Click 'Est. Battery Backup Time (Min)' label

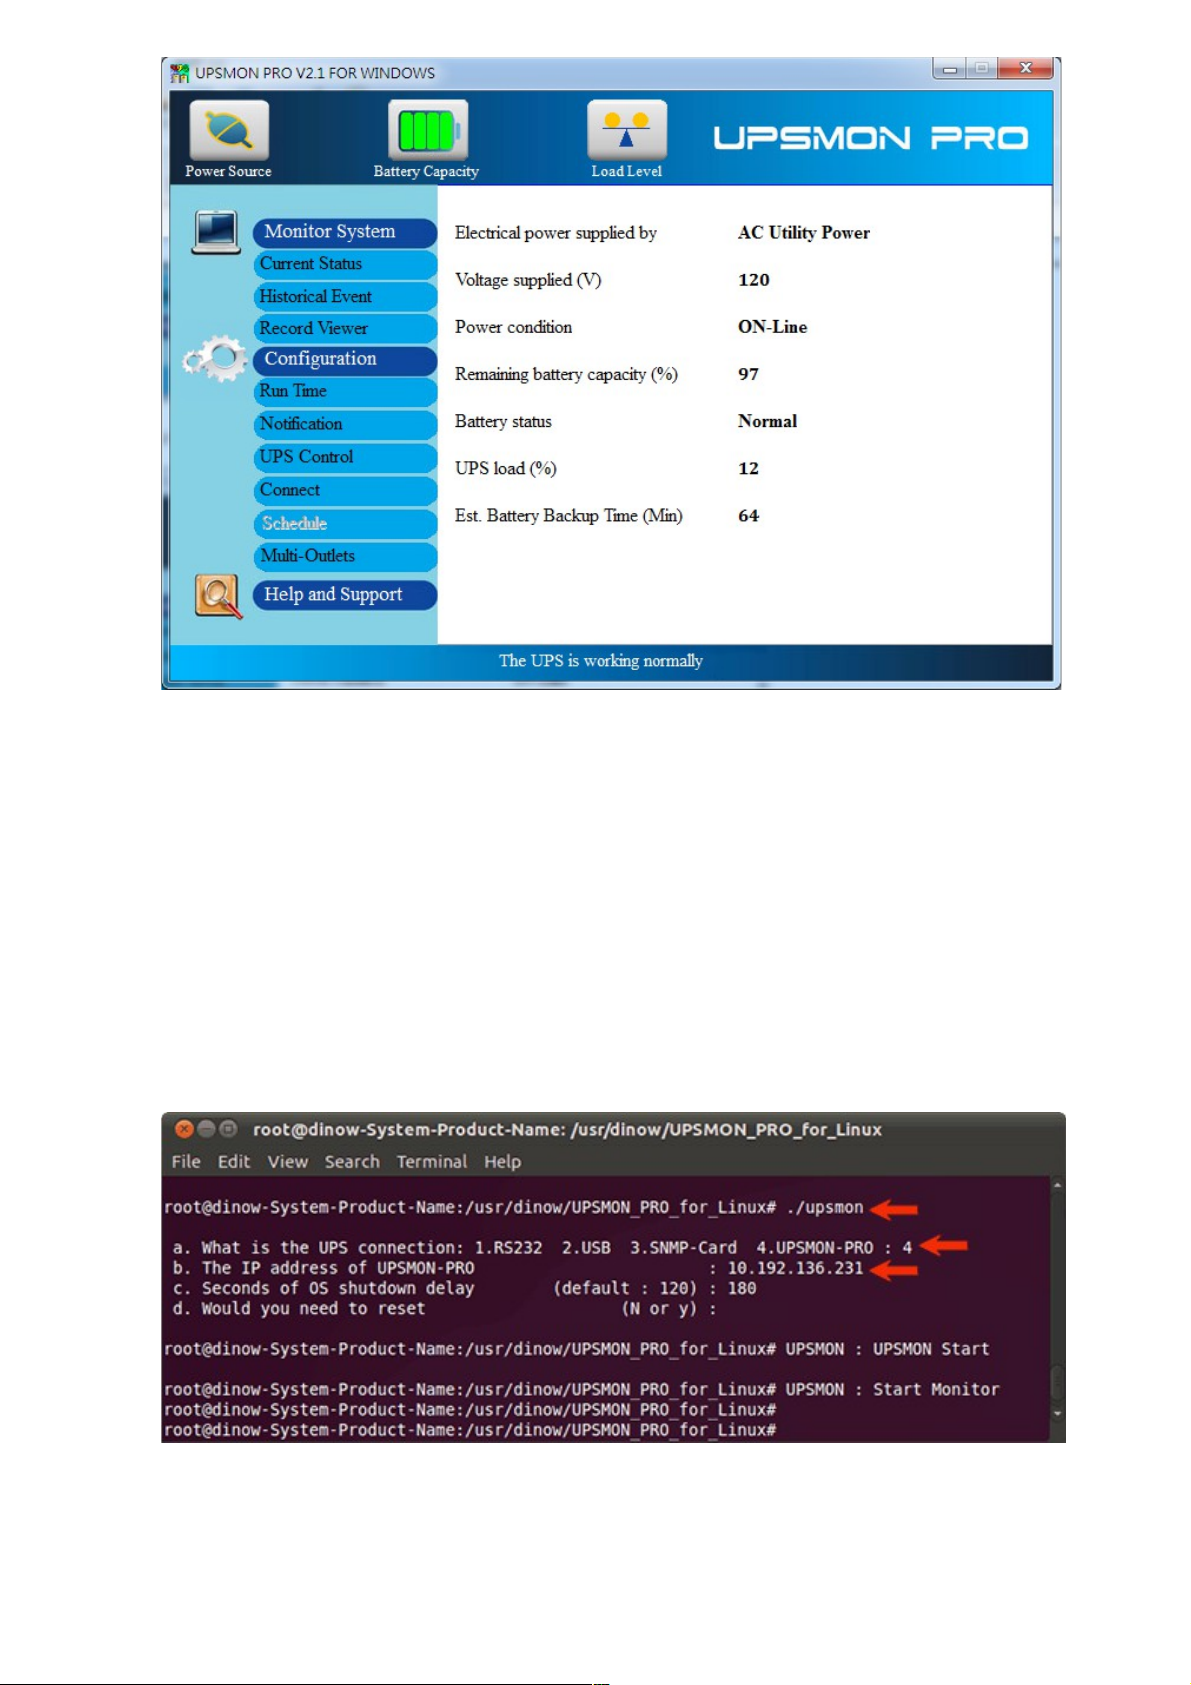569,516
